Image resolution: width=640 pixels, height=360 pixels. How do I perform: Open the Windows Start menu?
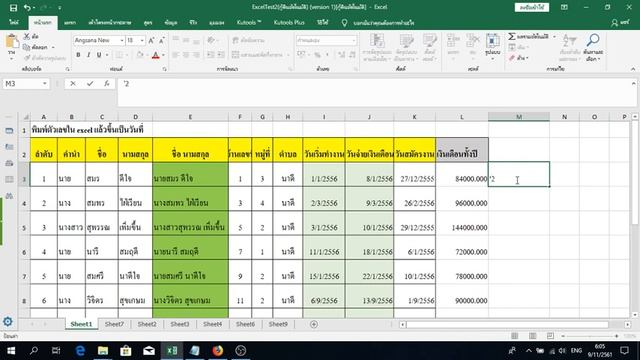click(11, 351)
